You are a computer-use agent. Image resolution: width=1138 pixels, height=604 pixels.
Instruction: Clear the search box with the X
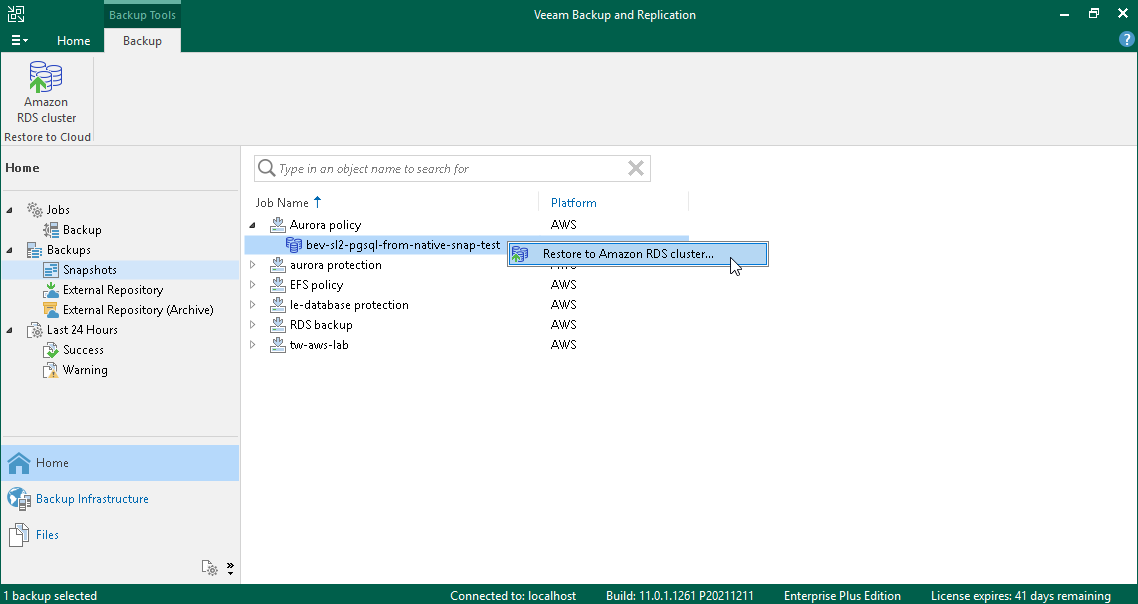(636, 168)
